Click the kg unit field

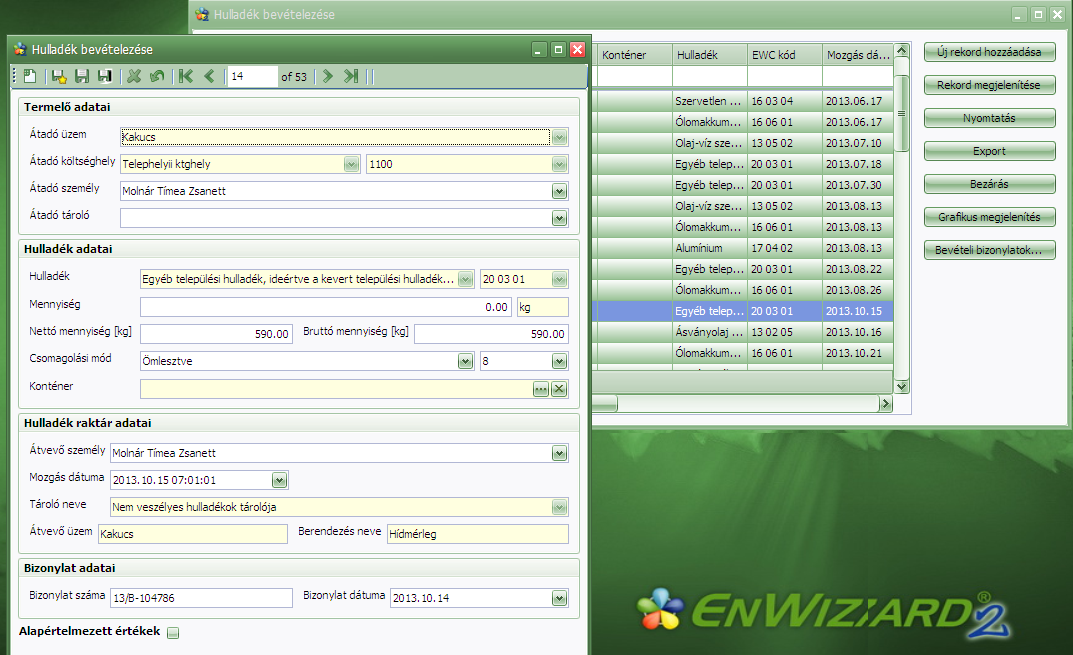[543, 307]
